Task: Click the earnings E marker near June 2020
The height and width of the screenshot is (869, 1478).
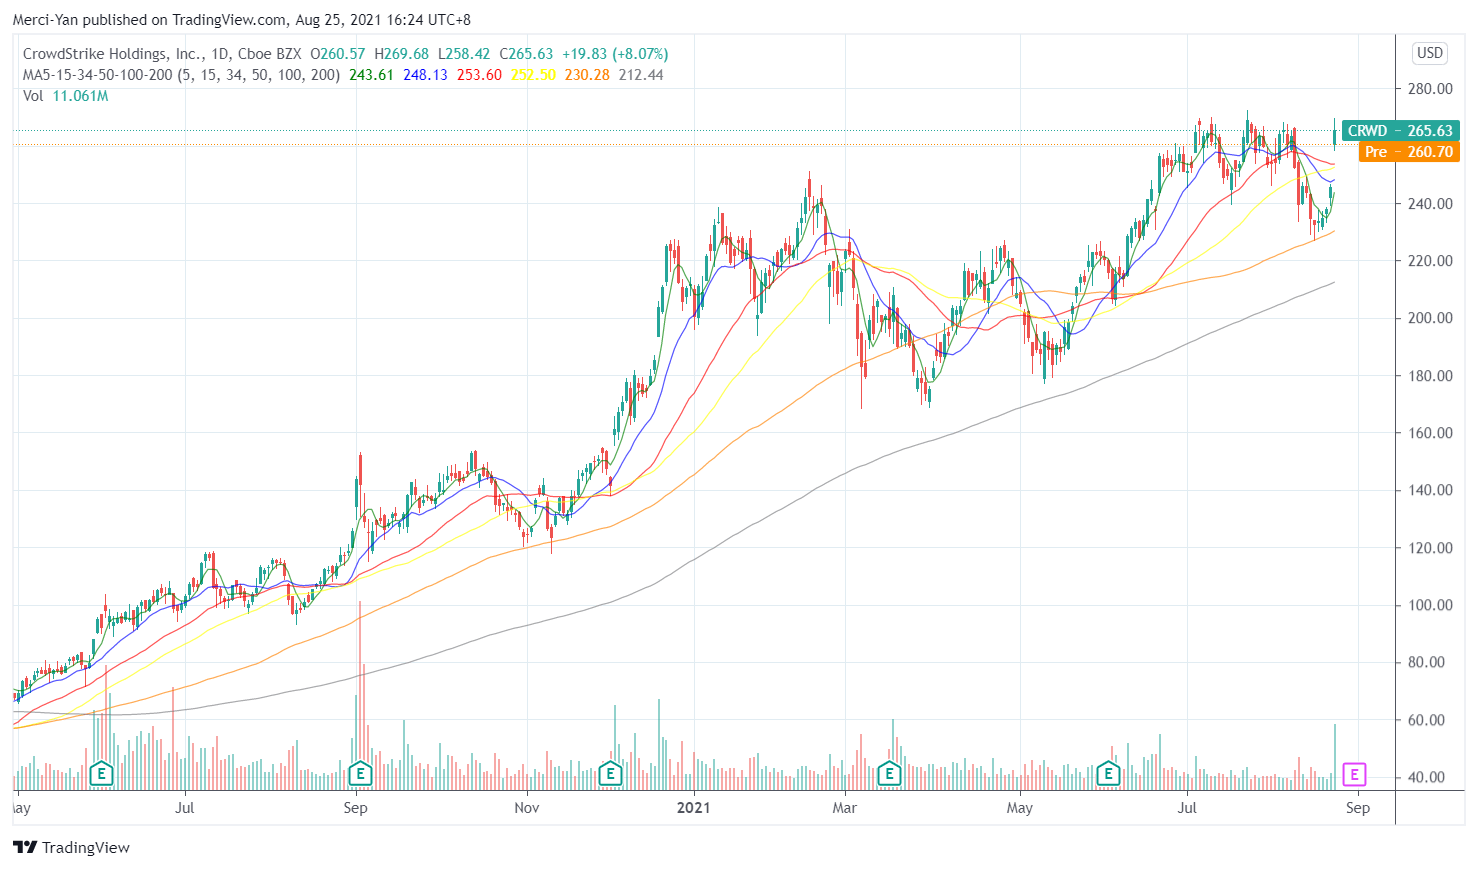Action: point(101,773)
